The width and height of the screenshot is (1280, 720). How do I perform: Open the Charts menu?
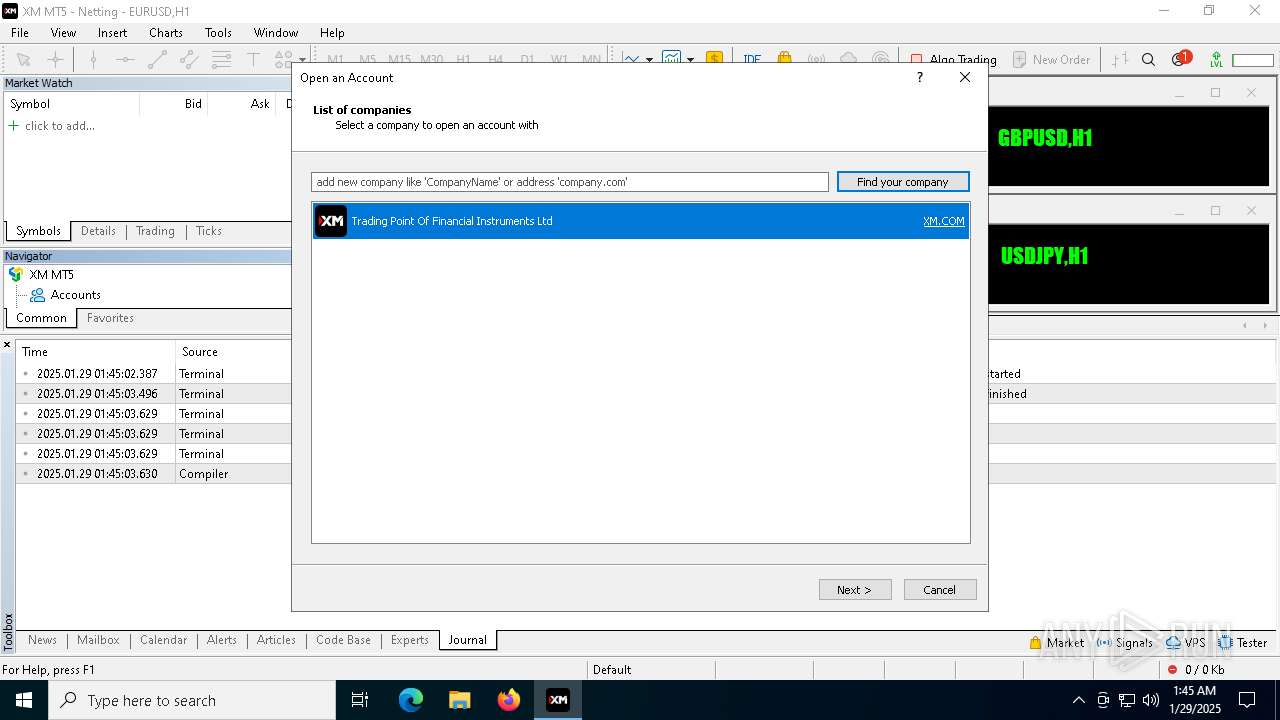click(166, 32)
